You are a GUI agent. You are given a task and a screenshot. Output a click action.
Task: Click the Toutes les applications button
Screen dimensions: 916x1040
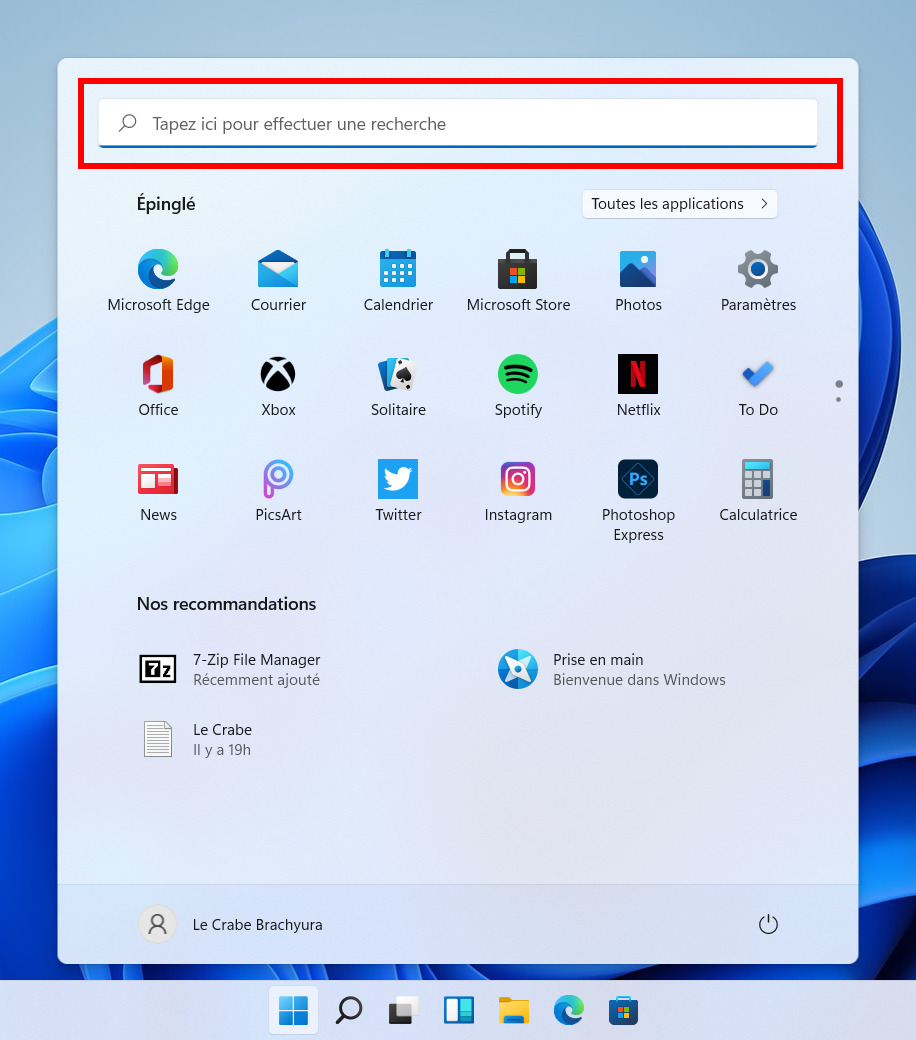coord(679,204)
